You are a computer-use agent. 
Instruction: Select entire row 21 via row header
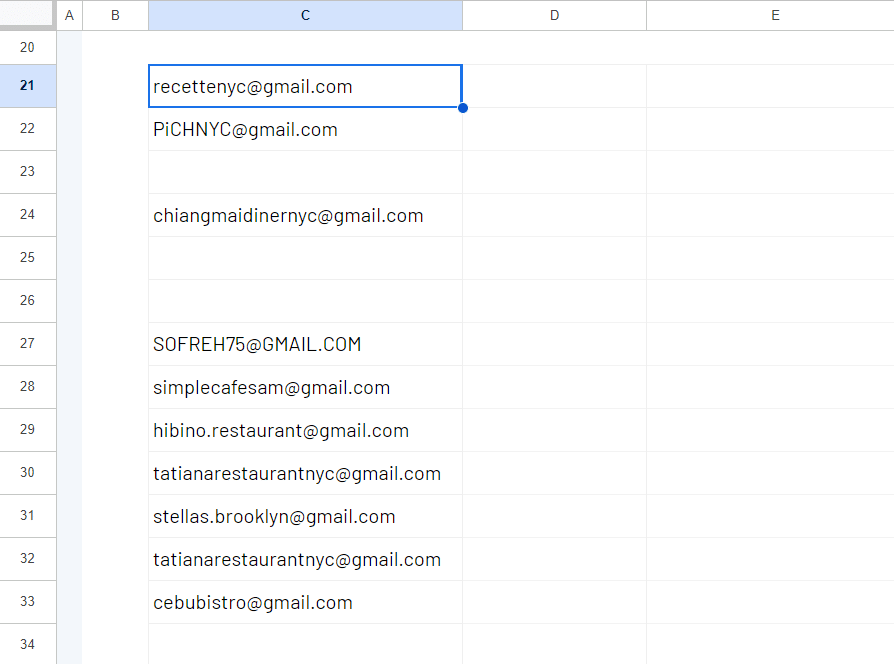[27, 87]
